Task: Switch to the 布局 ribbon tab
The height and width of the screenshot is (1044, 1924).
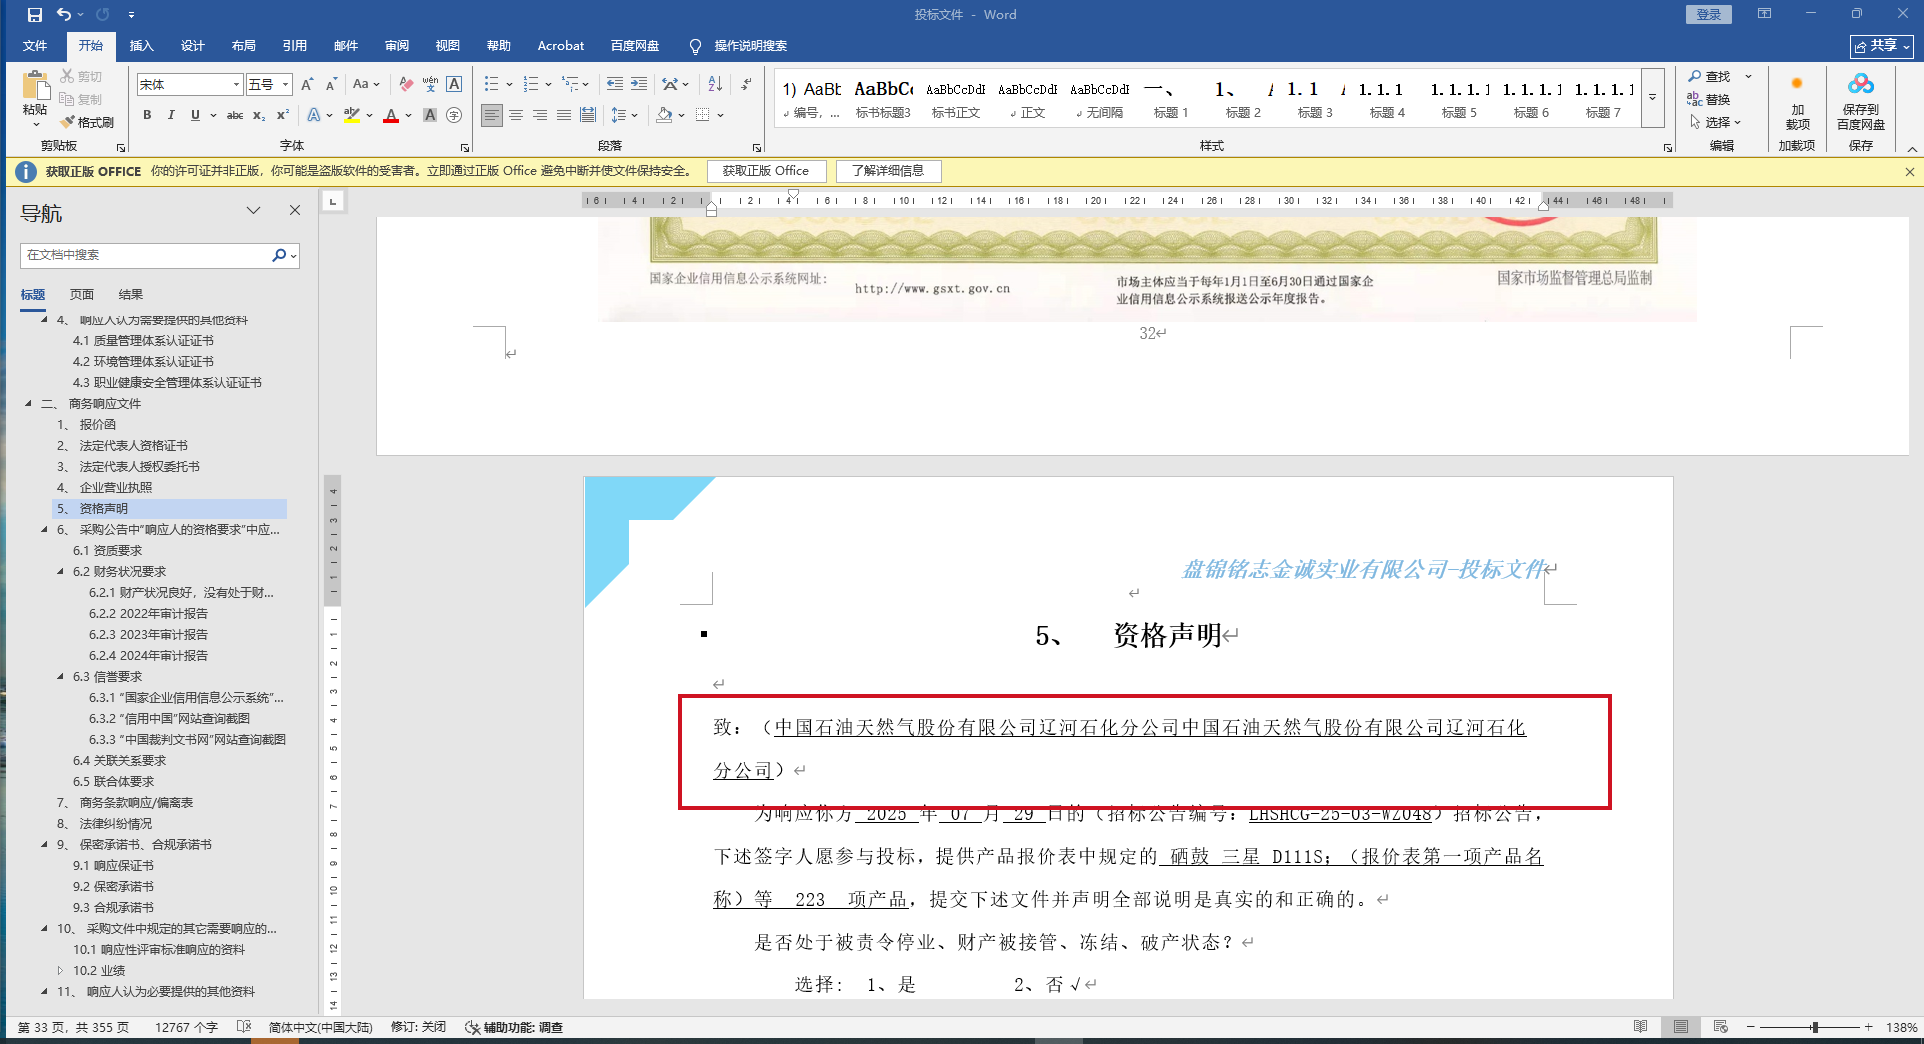Action: (x=244, y=46)
